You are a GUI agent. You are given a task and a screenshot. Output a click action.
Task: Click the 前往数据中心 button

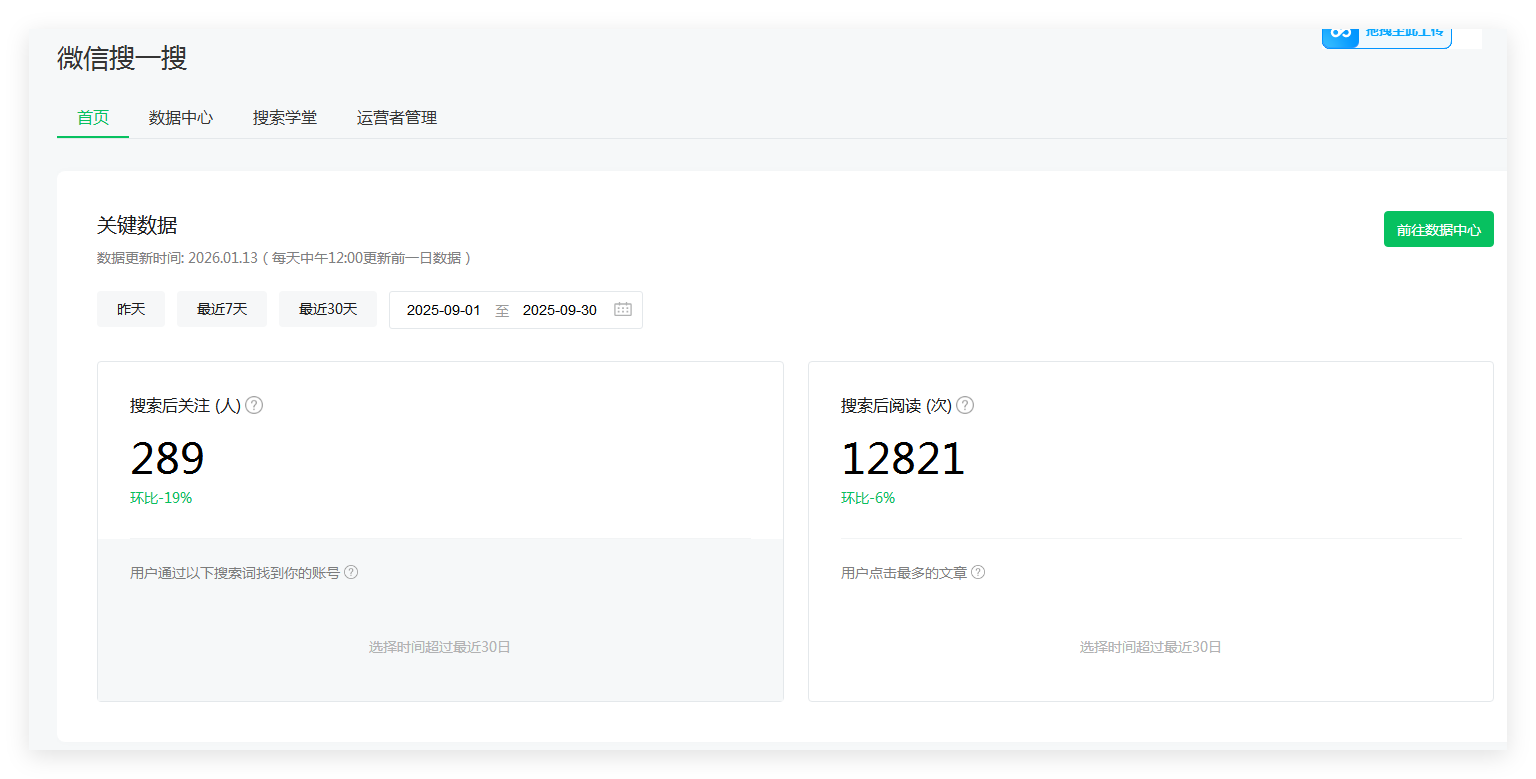1438,229
